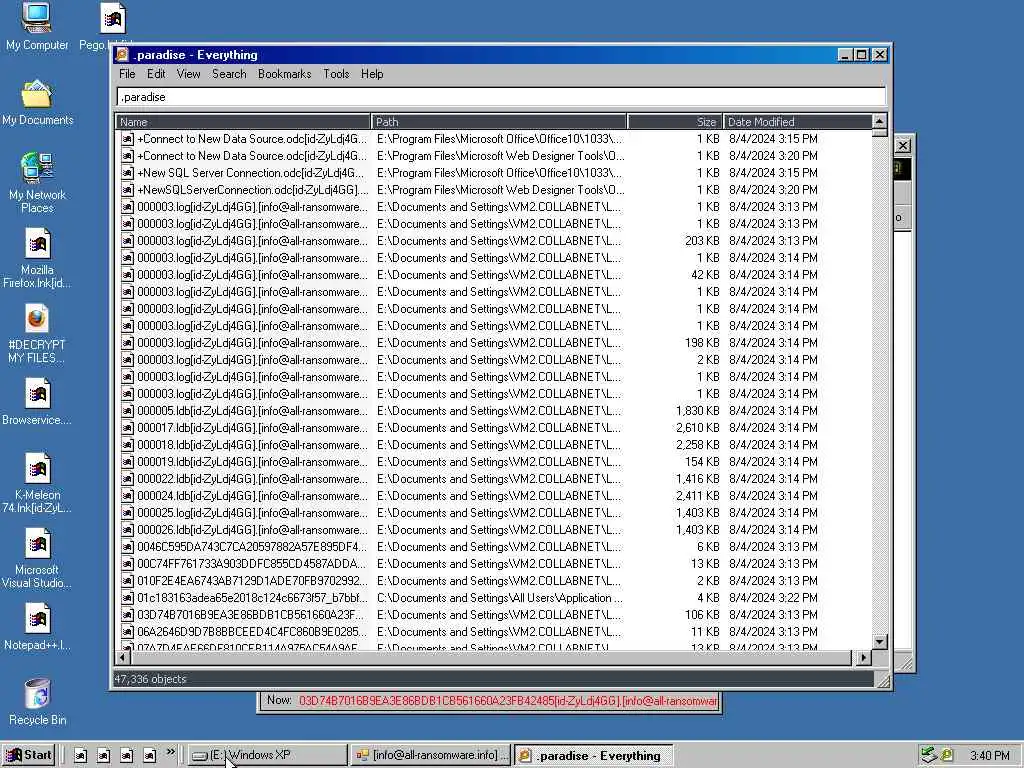Open the Search menu
The image size is (1024, 768).
click(229, 74)
